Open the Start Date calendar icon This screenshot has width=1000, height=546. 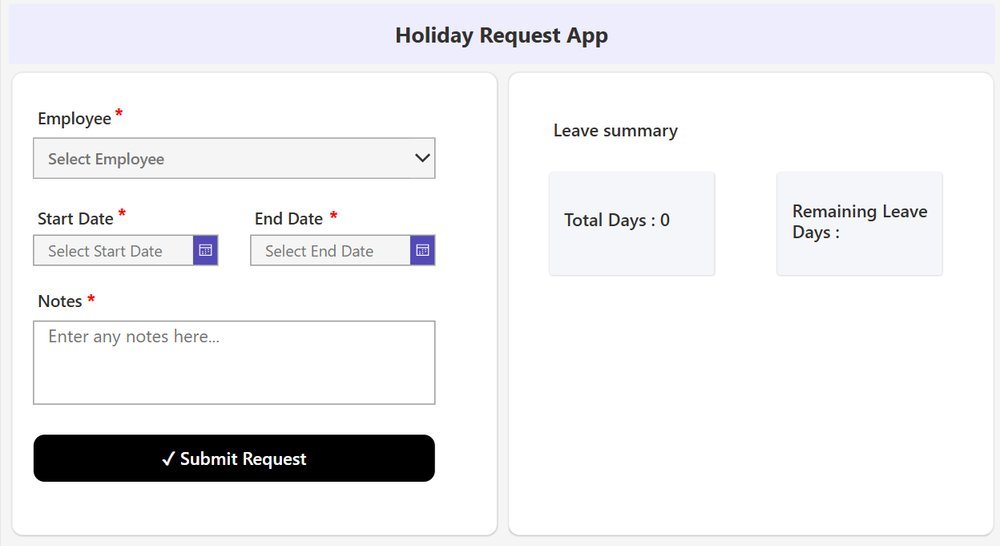pos(205,251)
